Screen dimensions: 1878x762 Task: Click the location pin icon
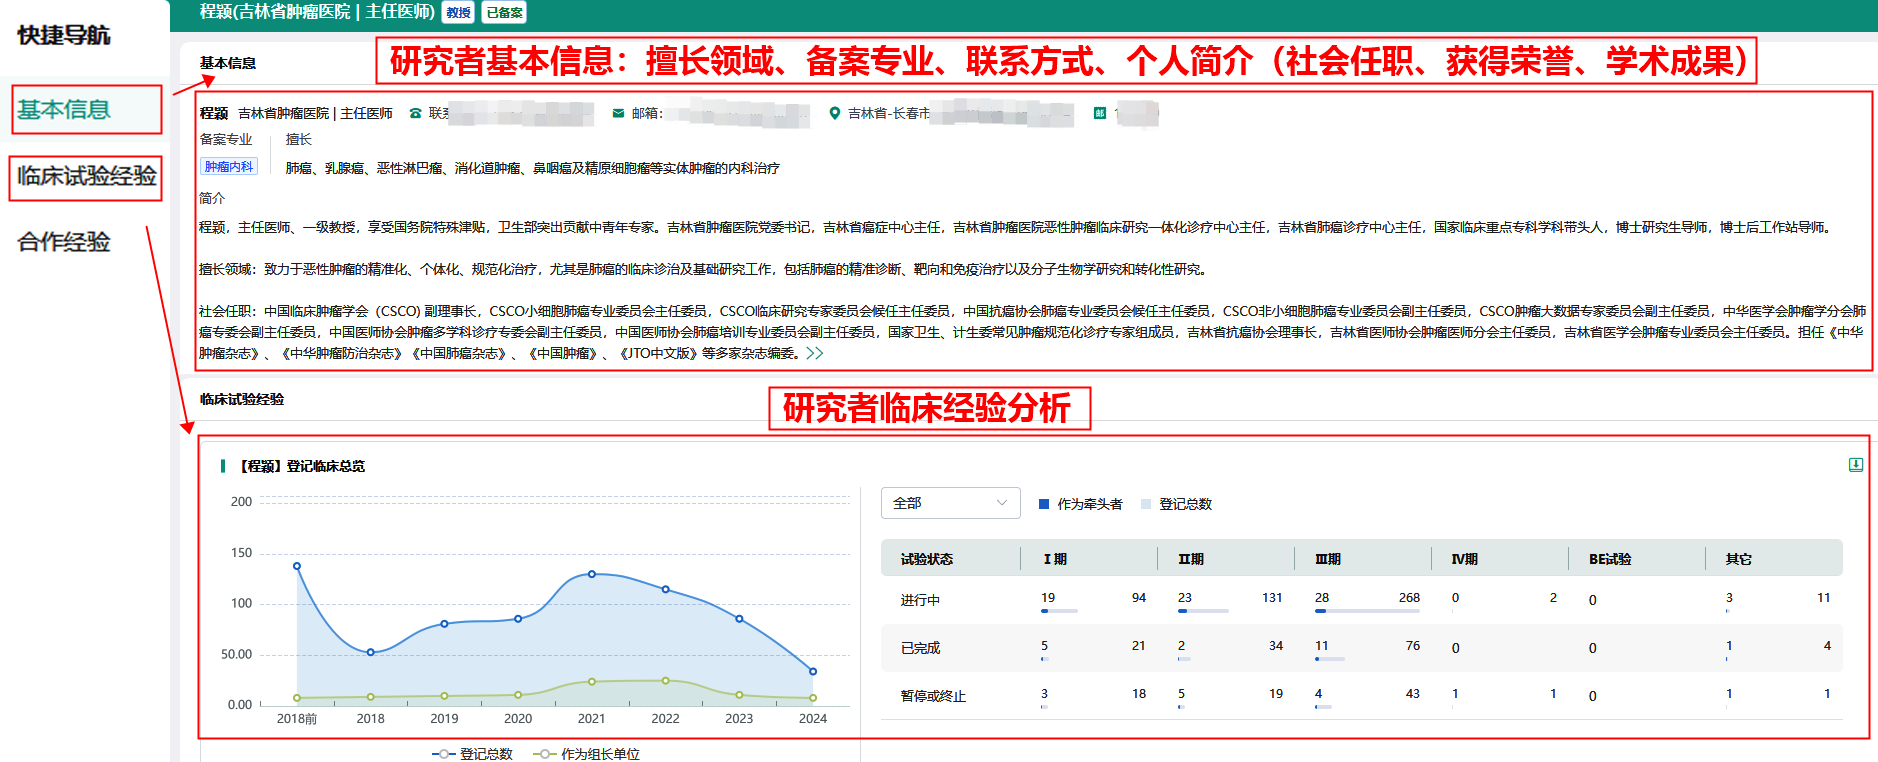pyautogui.click(x=834, y=114)
